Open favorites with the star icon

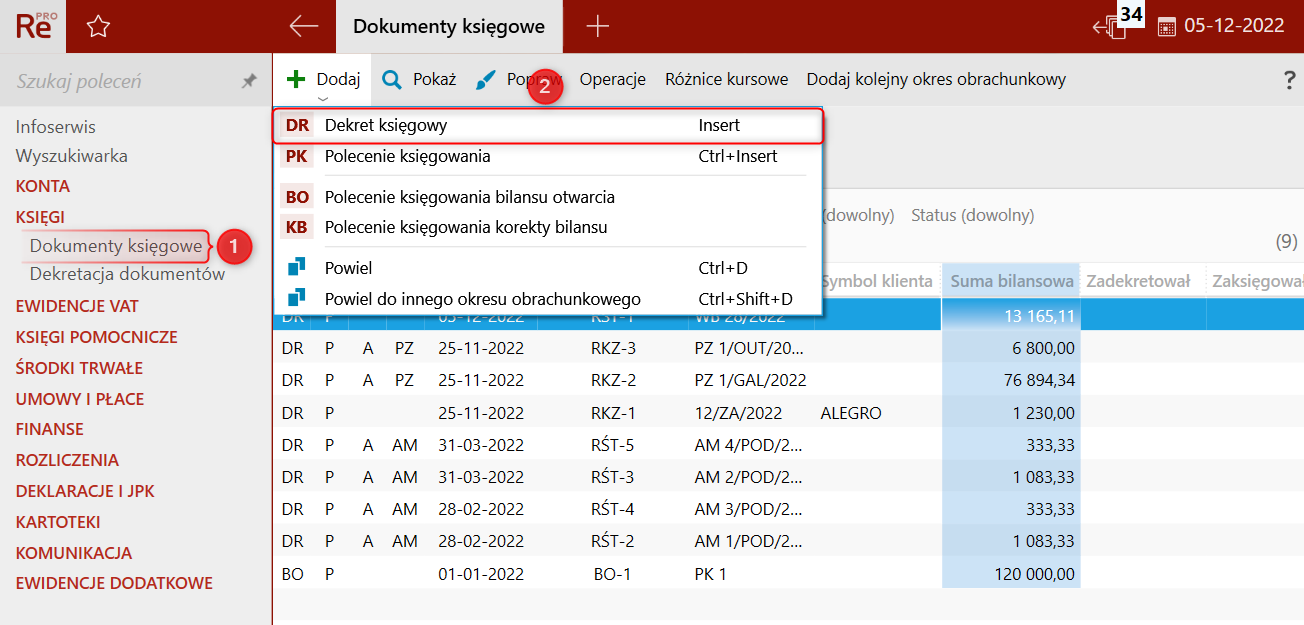pyautogui.click(x=97, y=27)
